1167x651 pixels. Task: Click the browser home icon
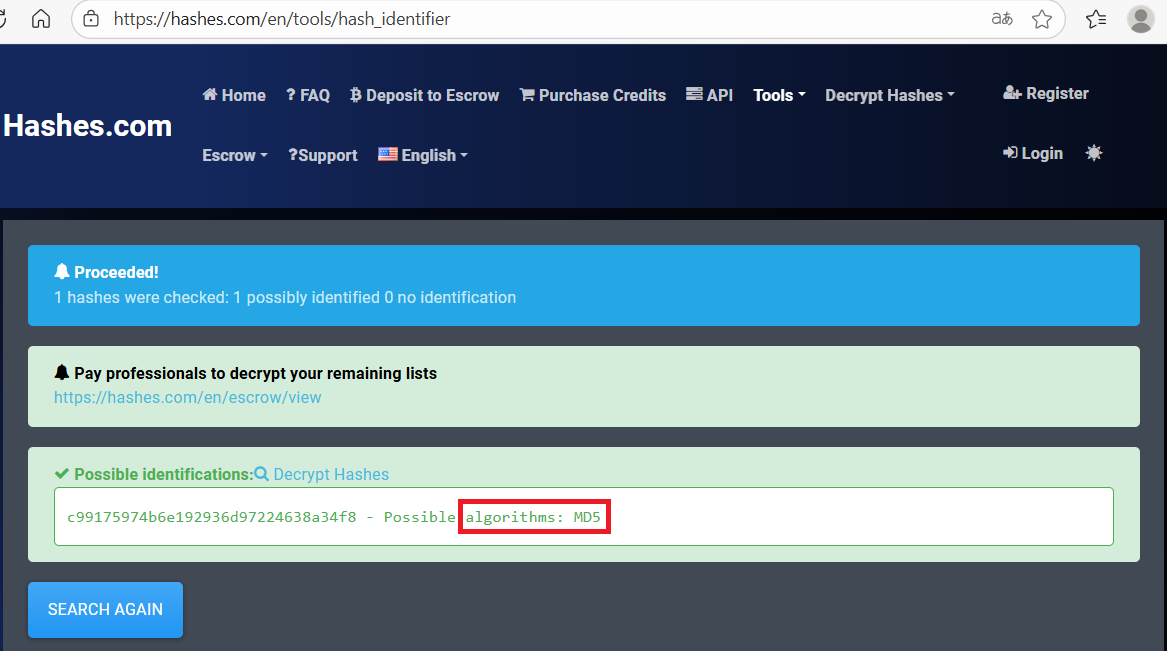coord(41,19)
